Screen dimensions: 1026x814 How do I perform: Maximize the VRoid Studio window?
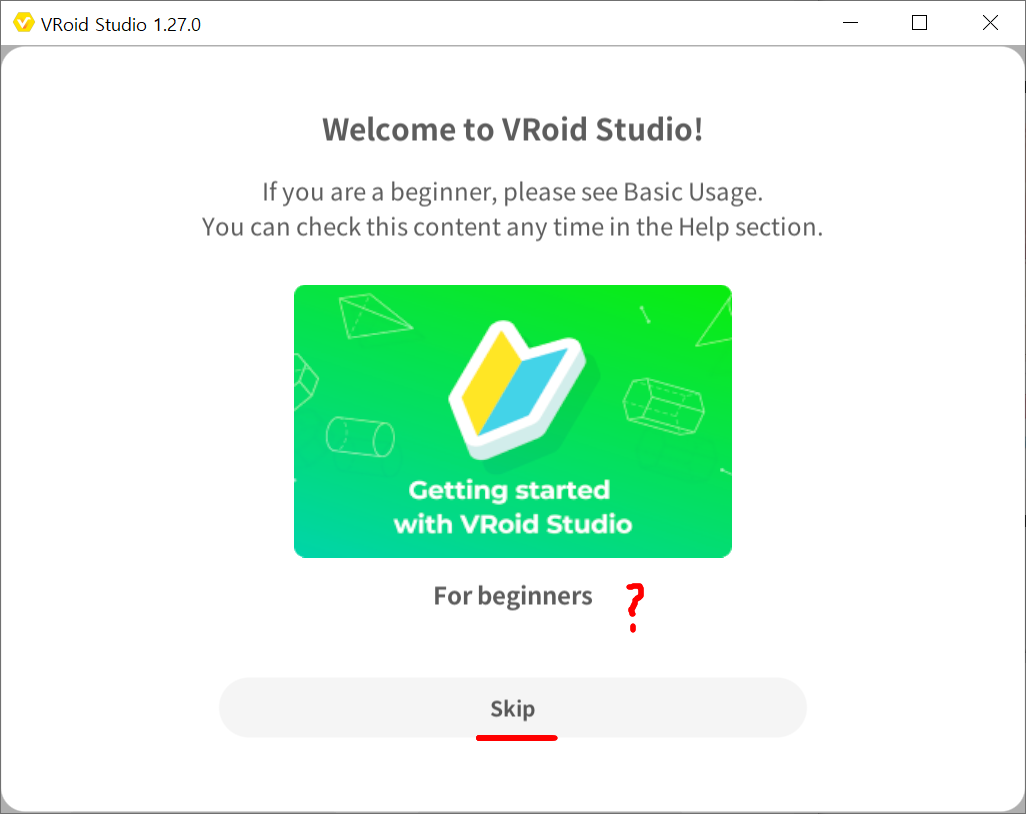coord(919,23)
